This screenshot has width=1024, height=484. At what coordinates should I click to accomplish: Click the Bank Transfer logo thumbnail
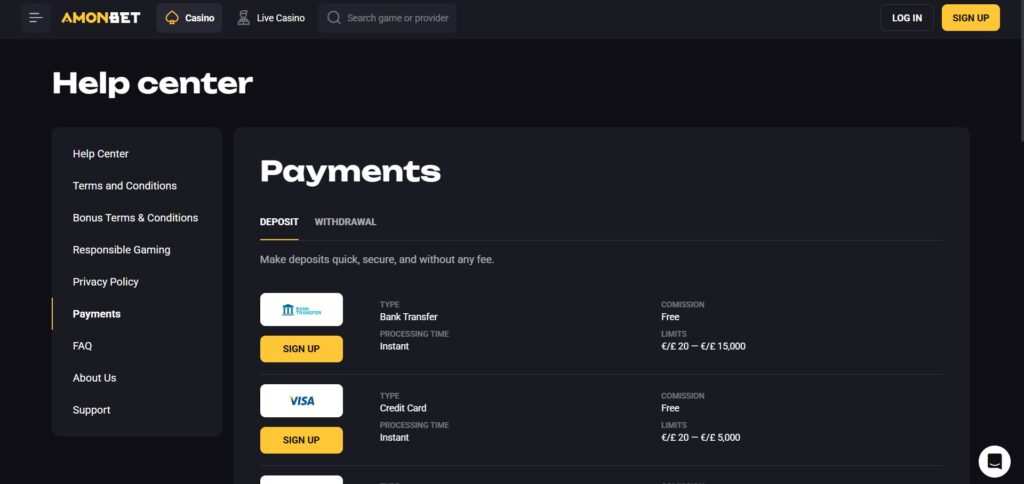tap(301, 310)
